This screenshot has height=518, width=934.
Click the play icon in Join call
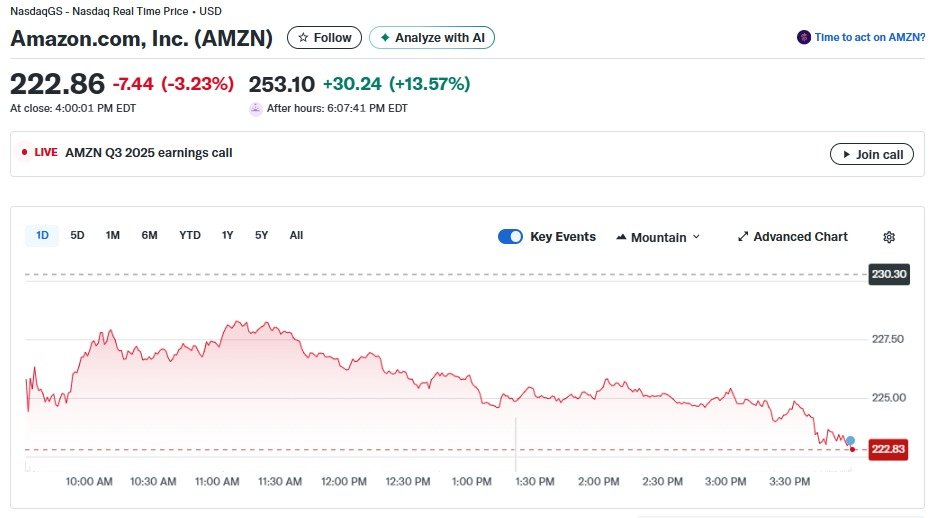(847, 155)
